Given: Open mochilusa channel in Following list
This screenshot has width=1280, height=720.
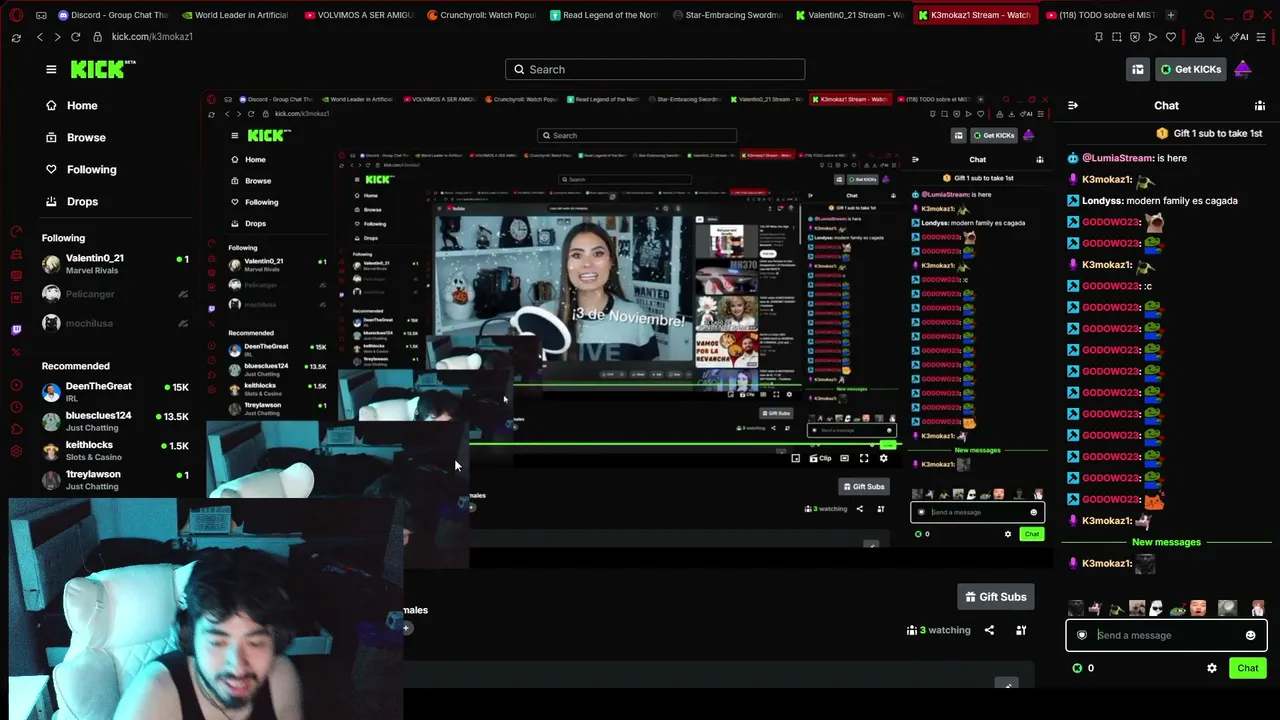Looking at the screenshot, I should tap(115, 324).
